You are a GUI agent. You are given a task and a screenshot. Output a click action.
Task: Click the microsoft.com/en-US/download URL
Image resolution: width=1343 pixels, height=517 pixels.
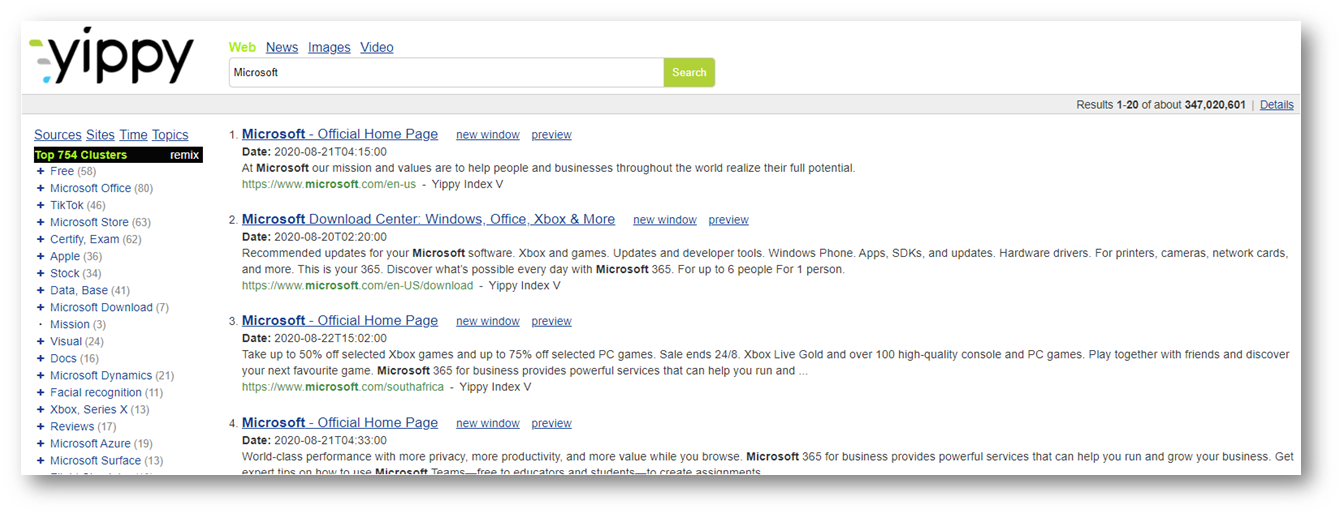tap(357, 285)
